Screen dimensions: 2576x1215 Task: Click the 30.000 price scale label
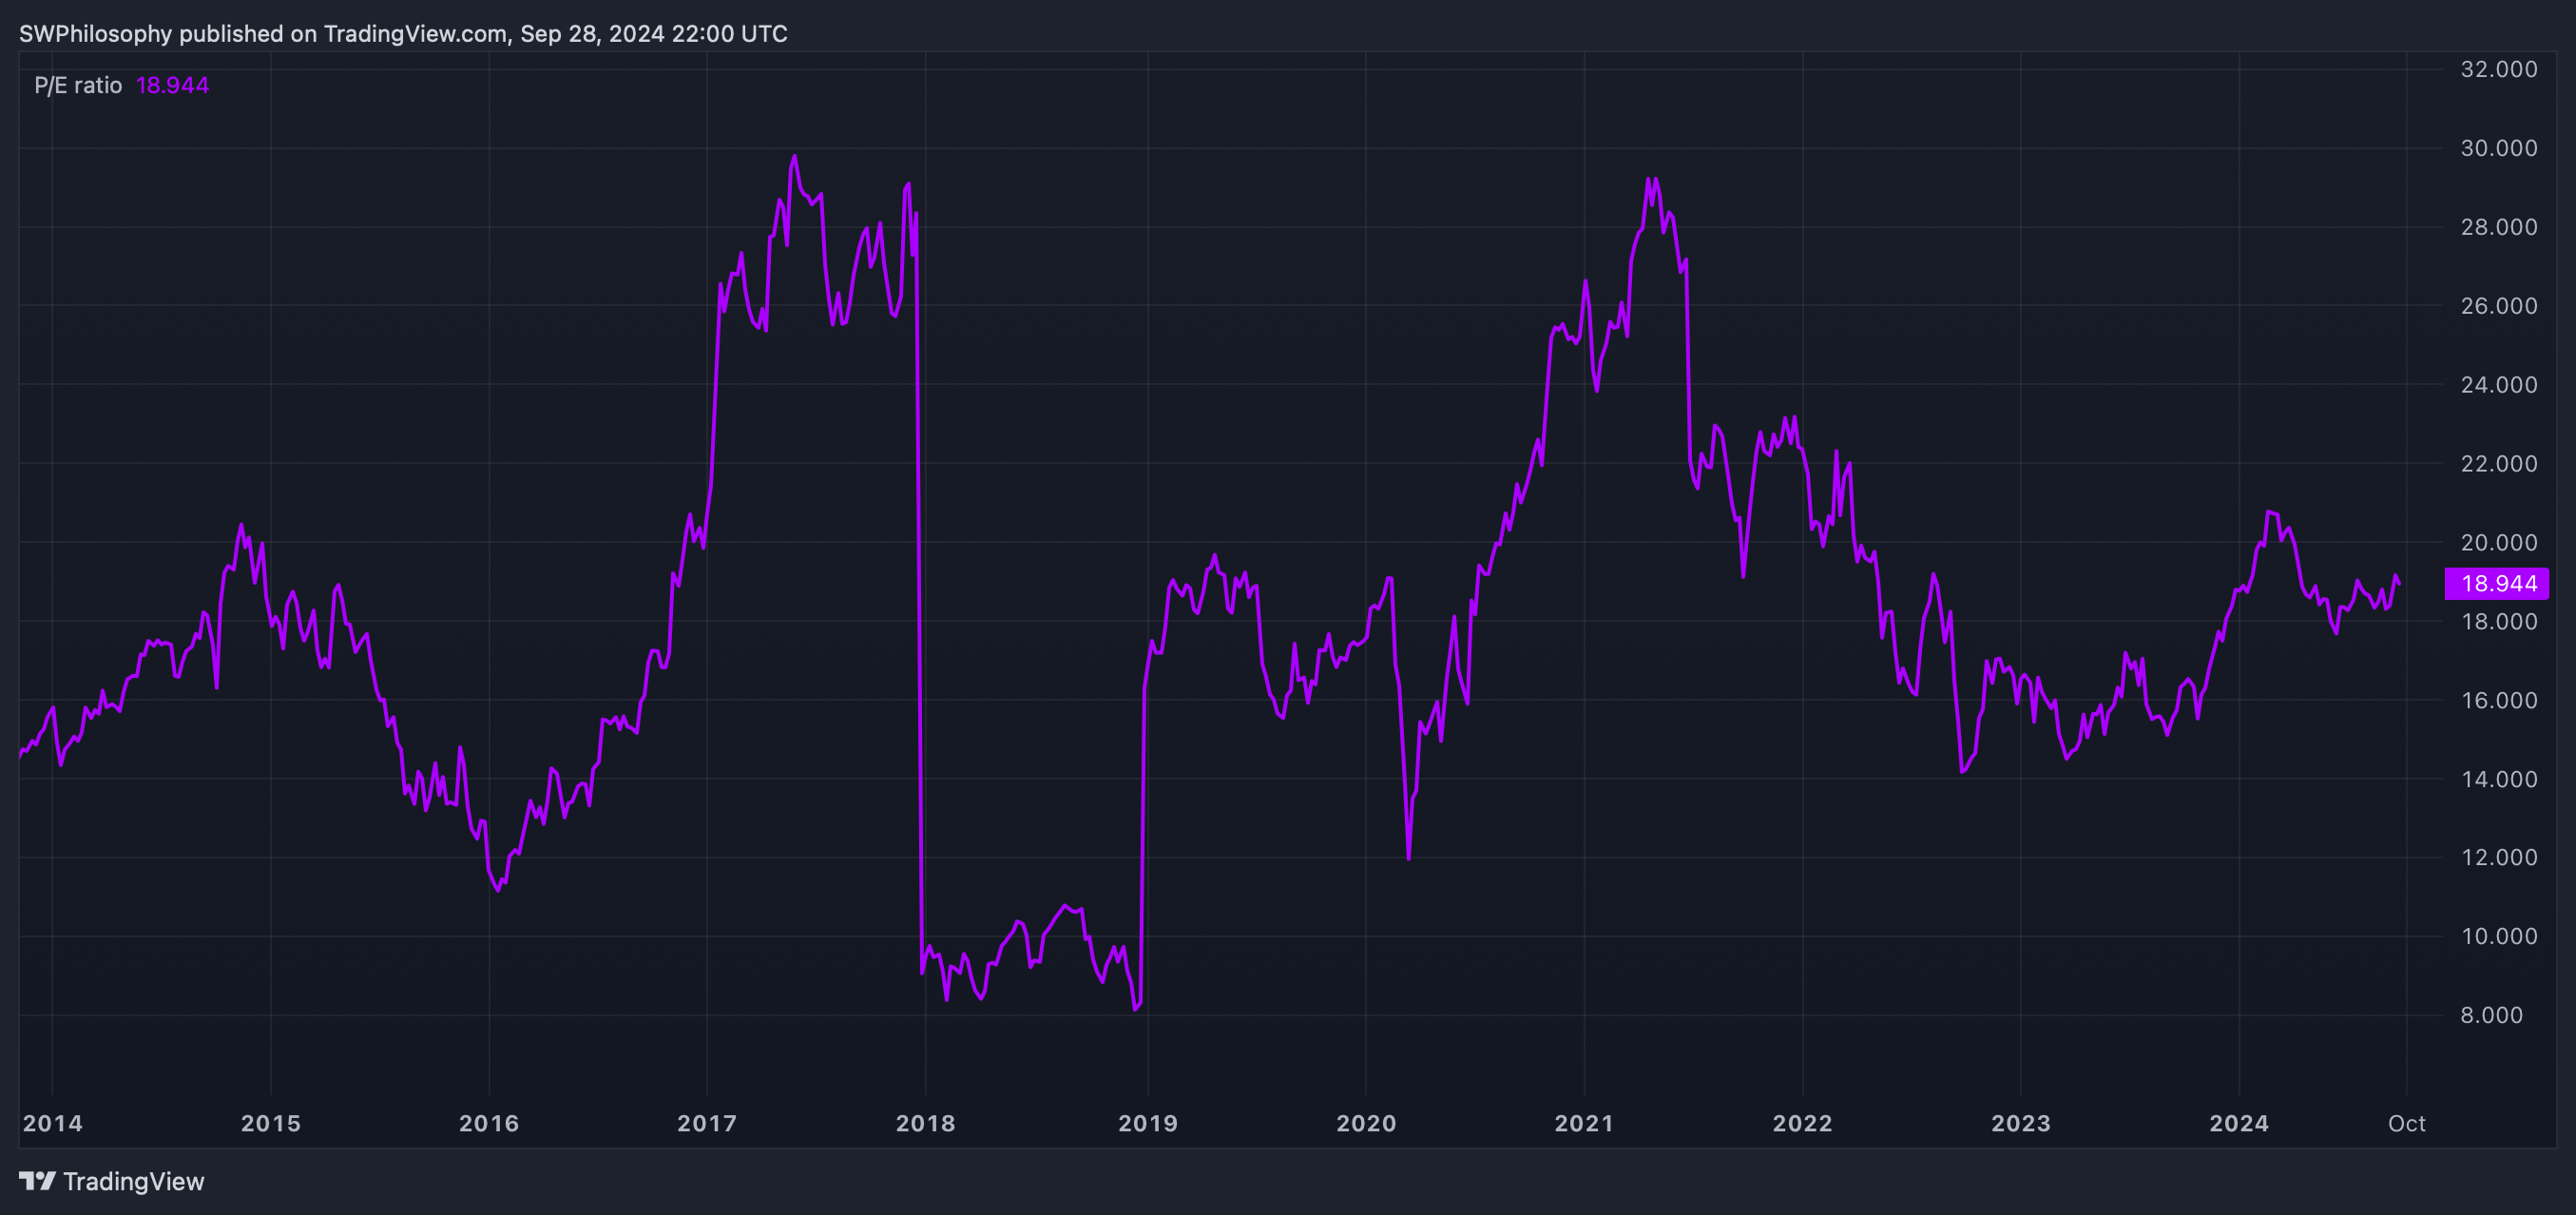pyautogui.click(x=2498, y=148)
